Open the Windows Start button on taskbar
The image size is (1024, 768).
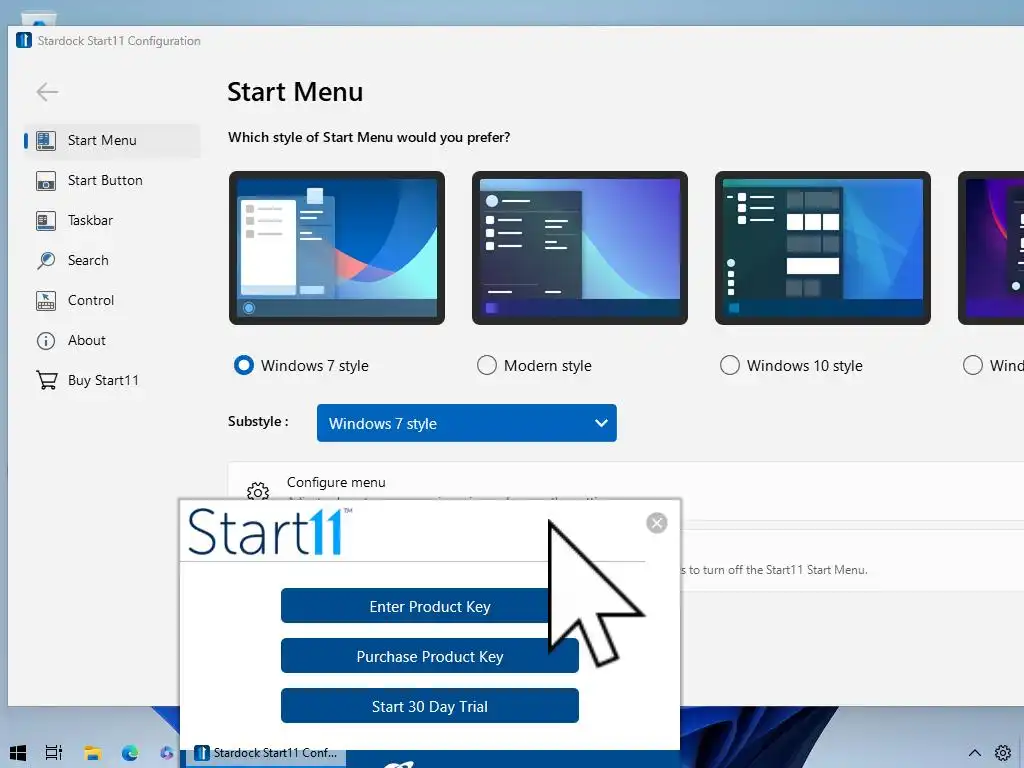[x=18, y=753]
